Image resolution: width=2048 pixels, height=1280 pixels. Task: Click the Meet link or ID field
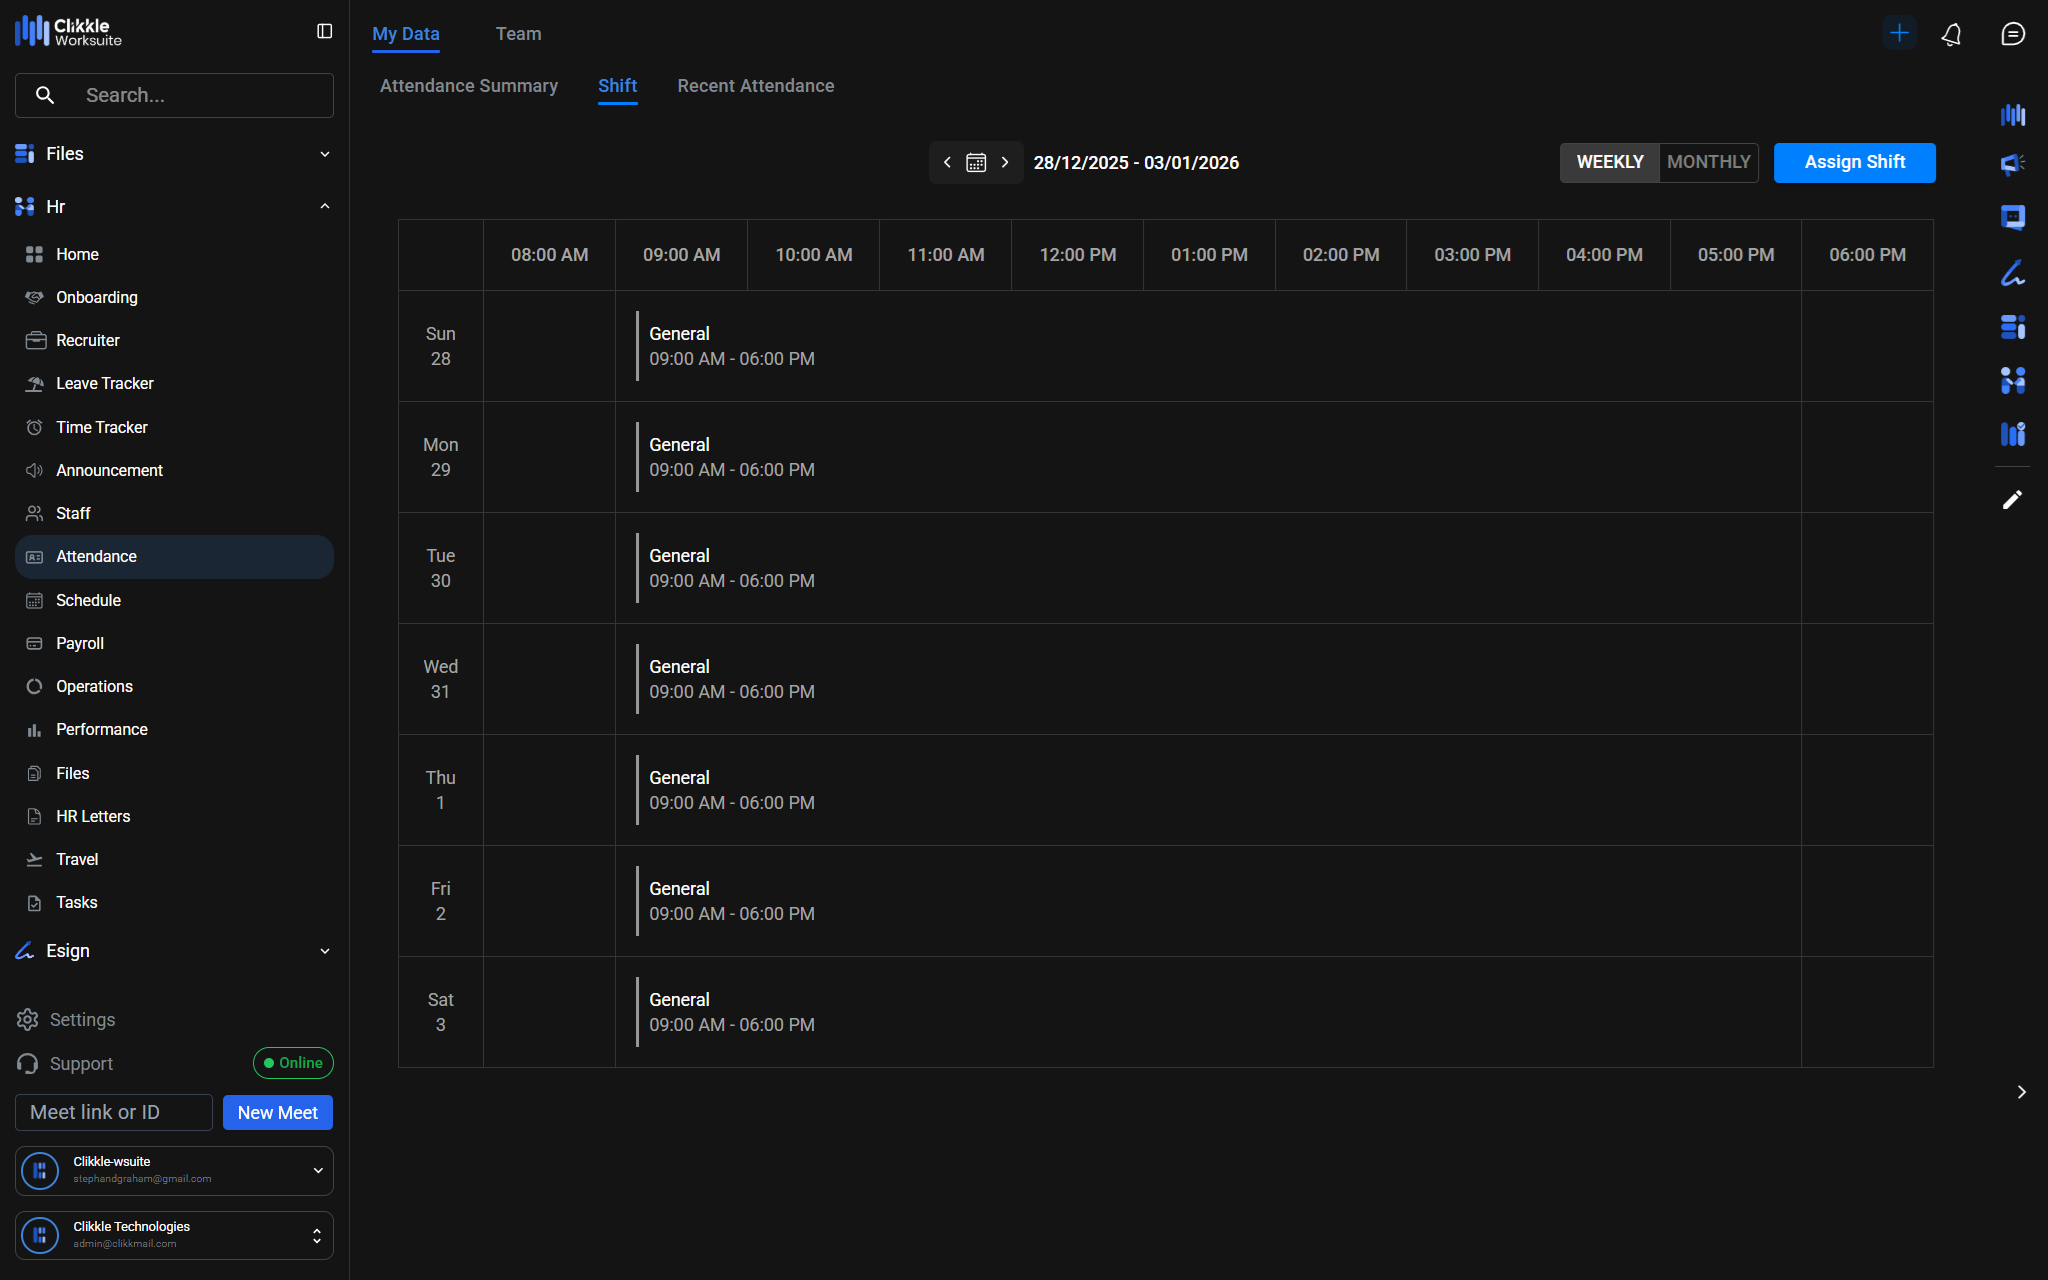(x=114, y=1113)
